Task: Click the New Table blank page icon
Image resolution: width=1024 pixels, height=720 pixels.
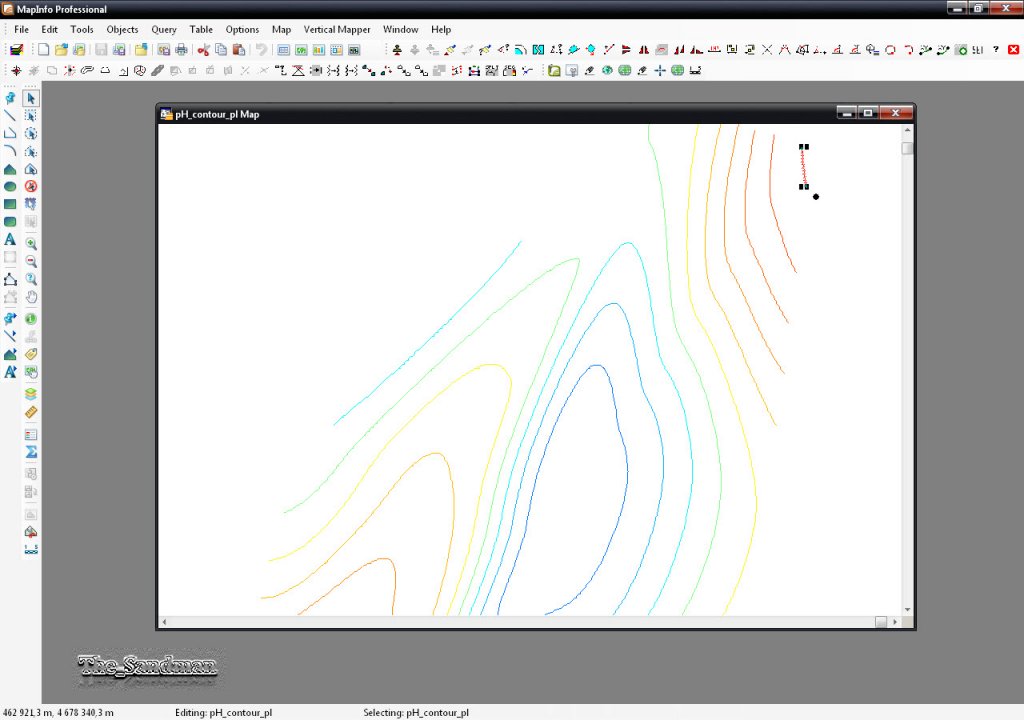Action: tap(44, 49)
